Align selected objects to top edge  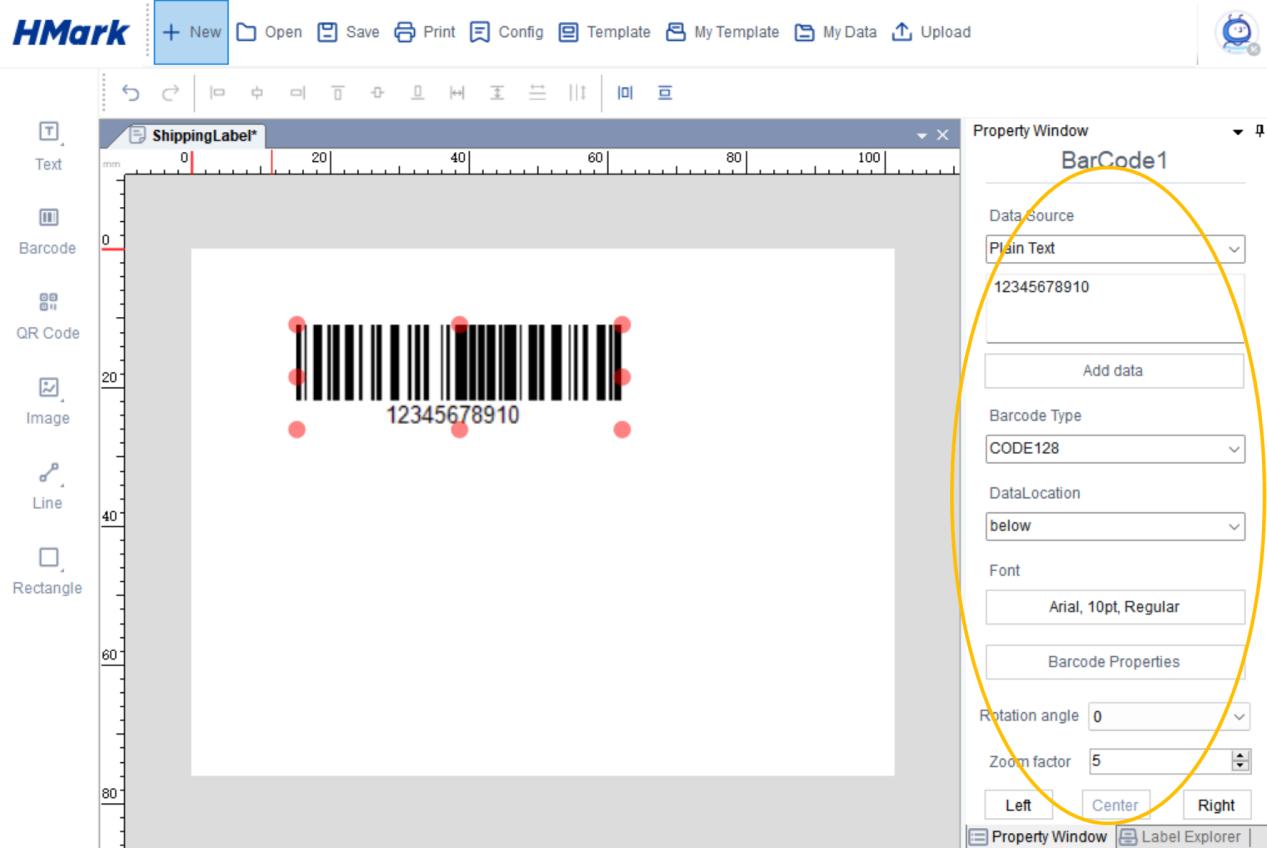(339, 92)
